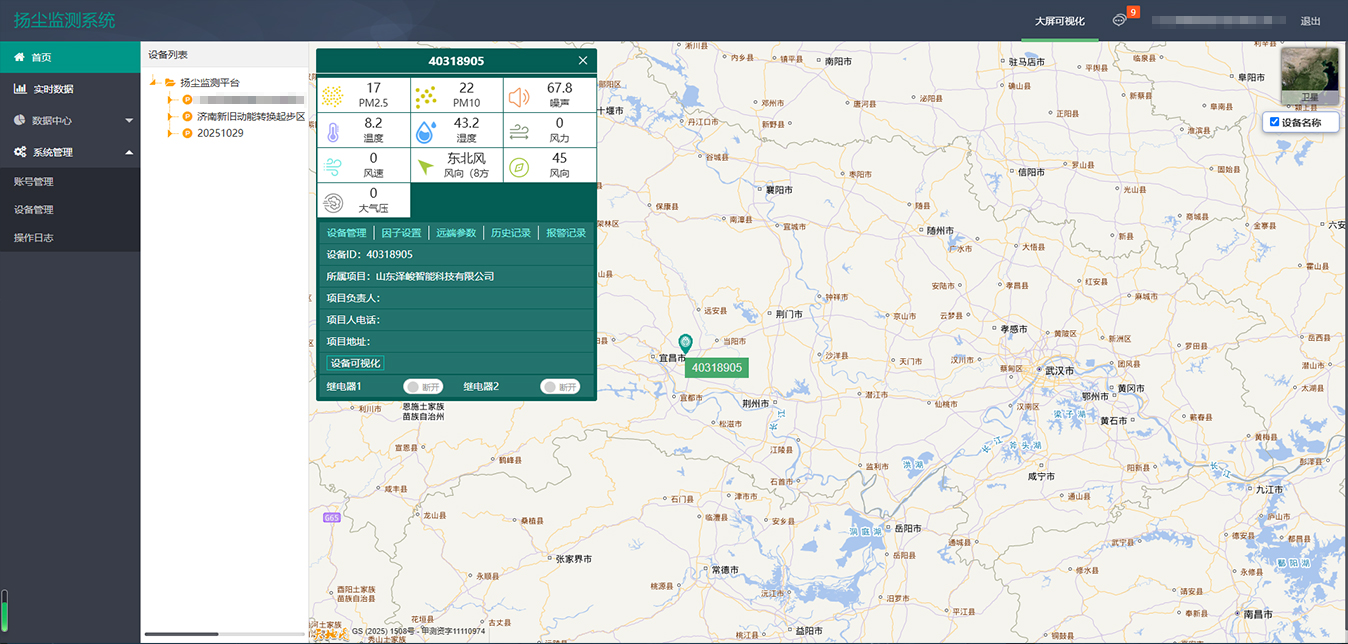The width and height of the screenshot is (1348, 644).
Task: Click the noise speaker icon
Action: [x=518, y=96]
